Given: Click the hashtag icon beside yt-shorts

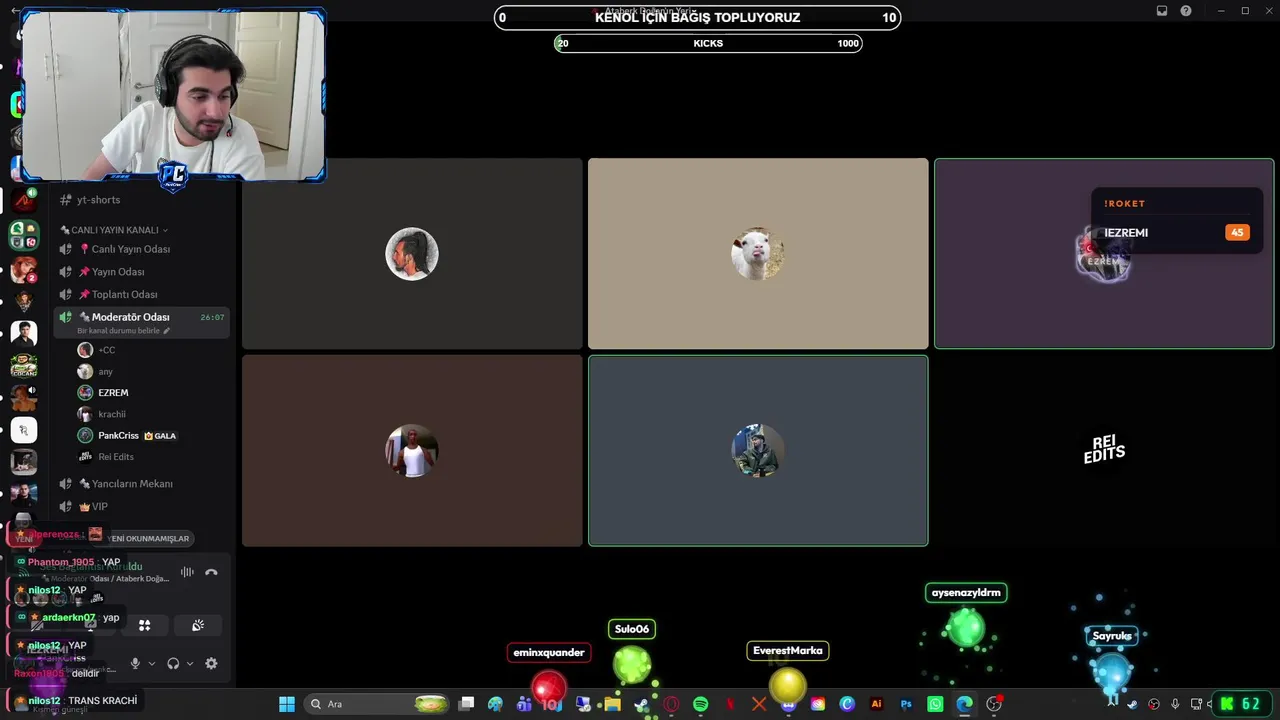Looking at the screenshot, I should click(66, 200).
